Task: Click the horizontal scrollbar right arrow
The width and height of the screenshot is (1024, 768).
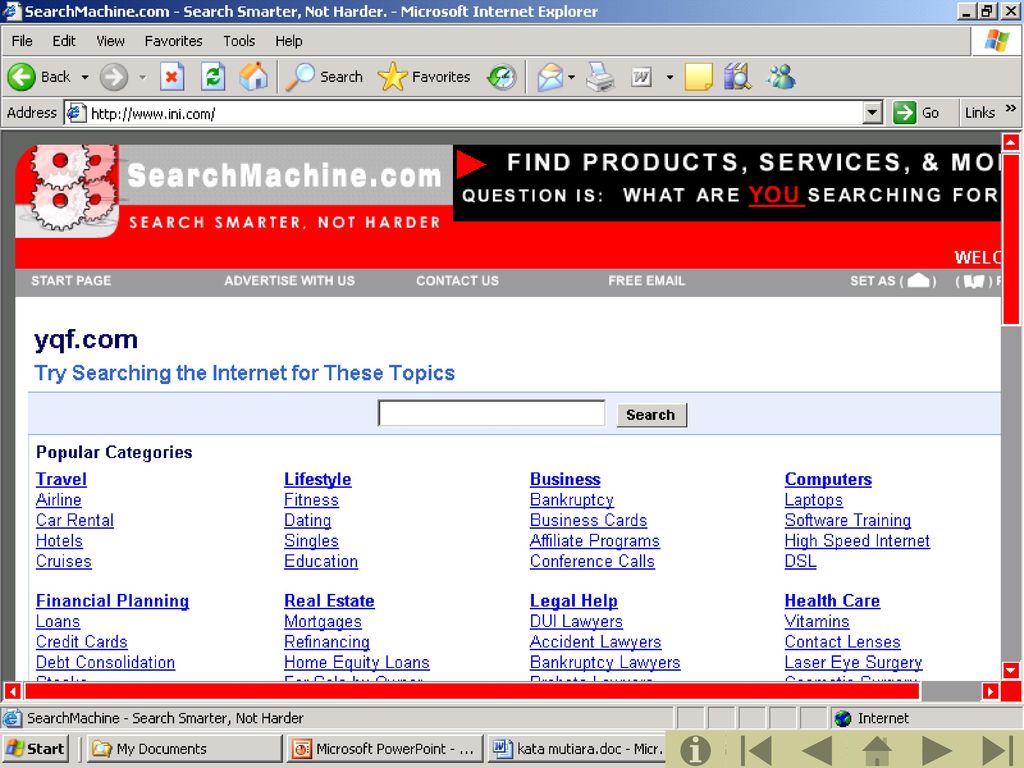Action: (991, 691)
